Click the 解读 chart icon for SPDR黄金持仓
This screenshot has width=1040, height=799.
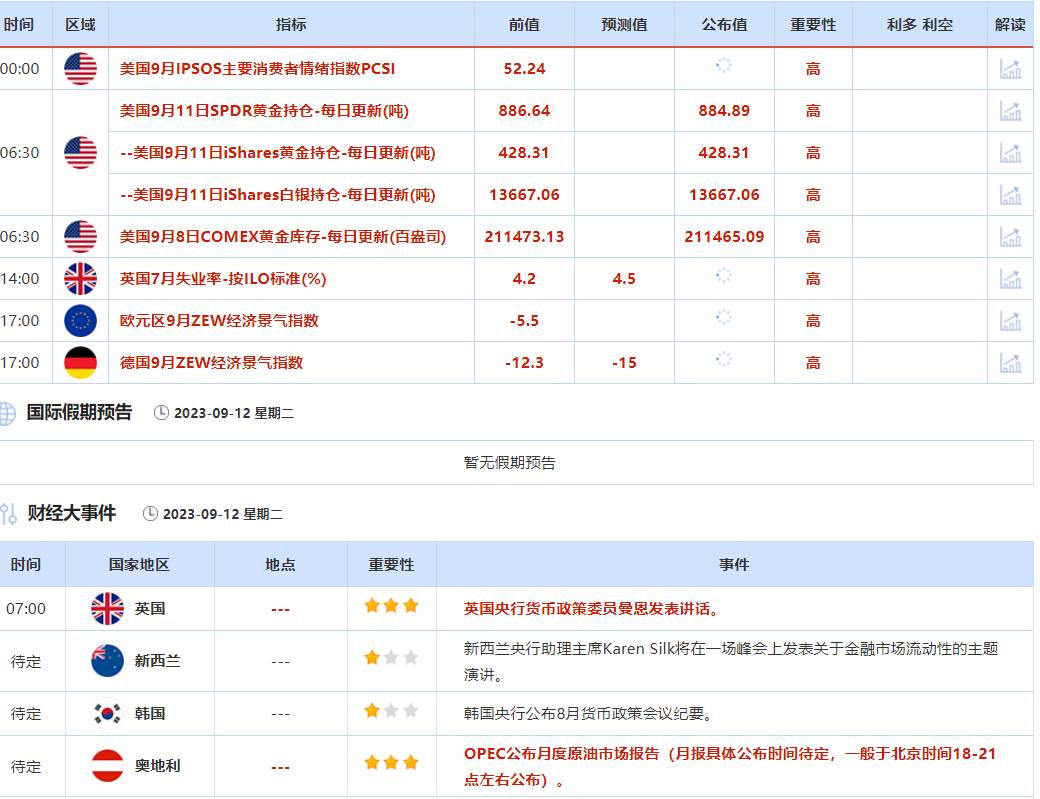tap(1011, 111)
